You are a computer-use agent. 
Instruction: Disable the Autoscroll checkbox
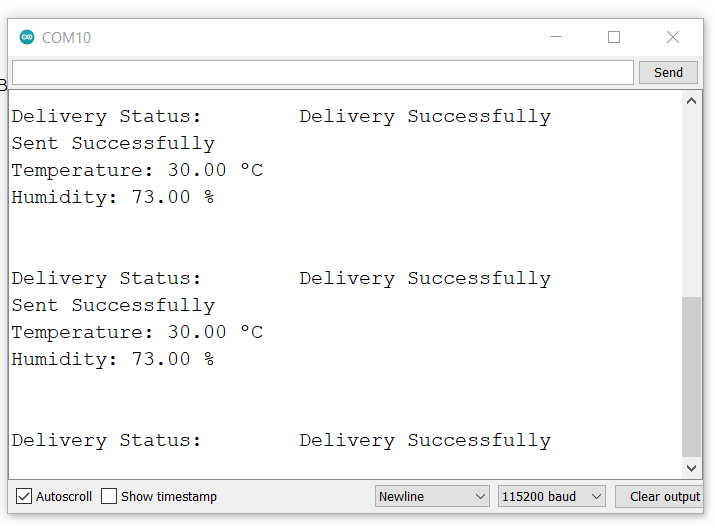coord(24,496)
